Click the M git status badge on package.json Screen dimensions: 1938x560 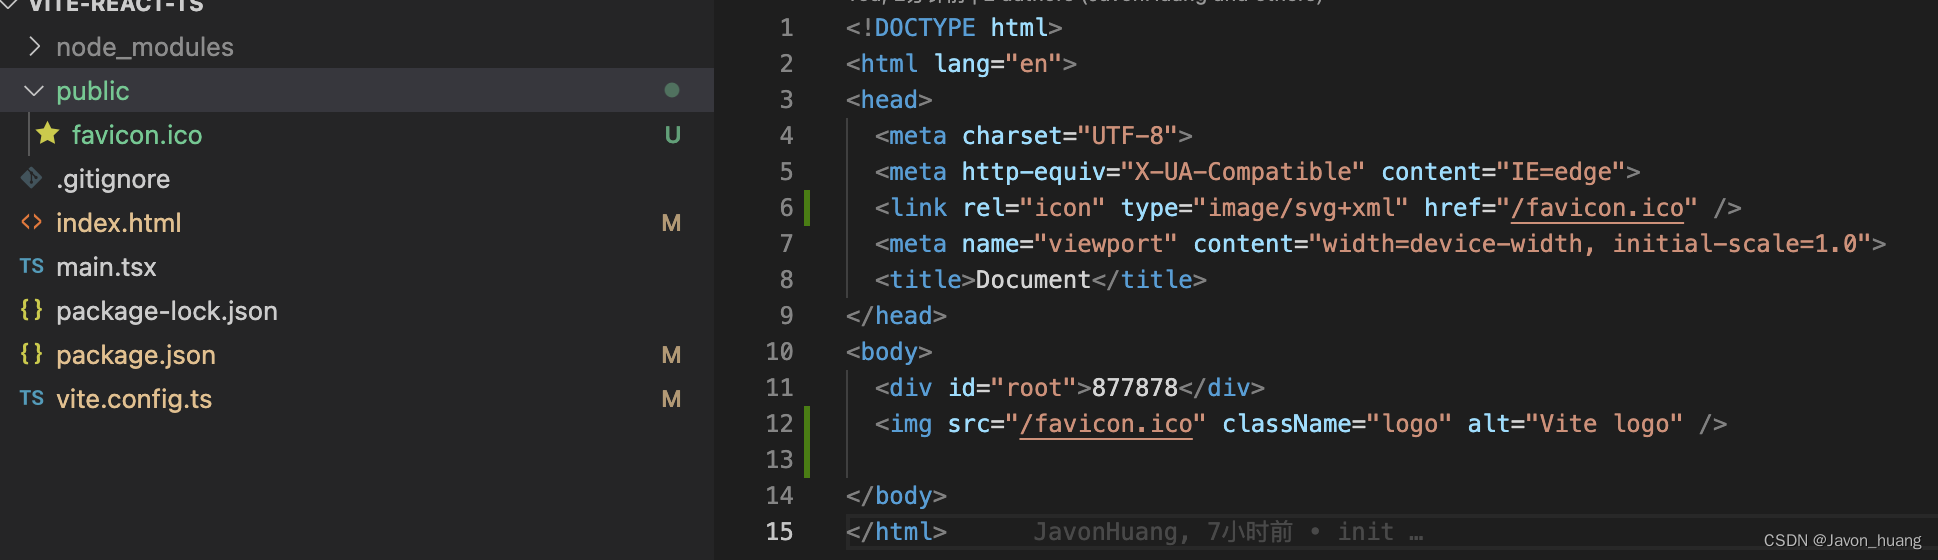672,355
